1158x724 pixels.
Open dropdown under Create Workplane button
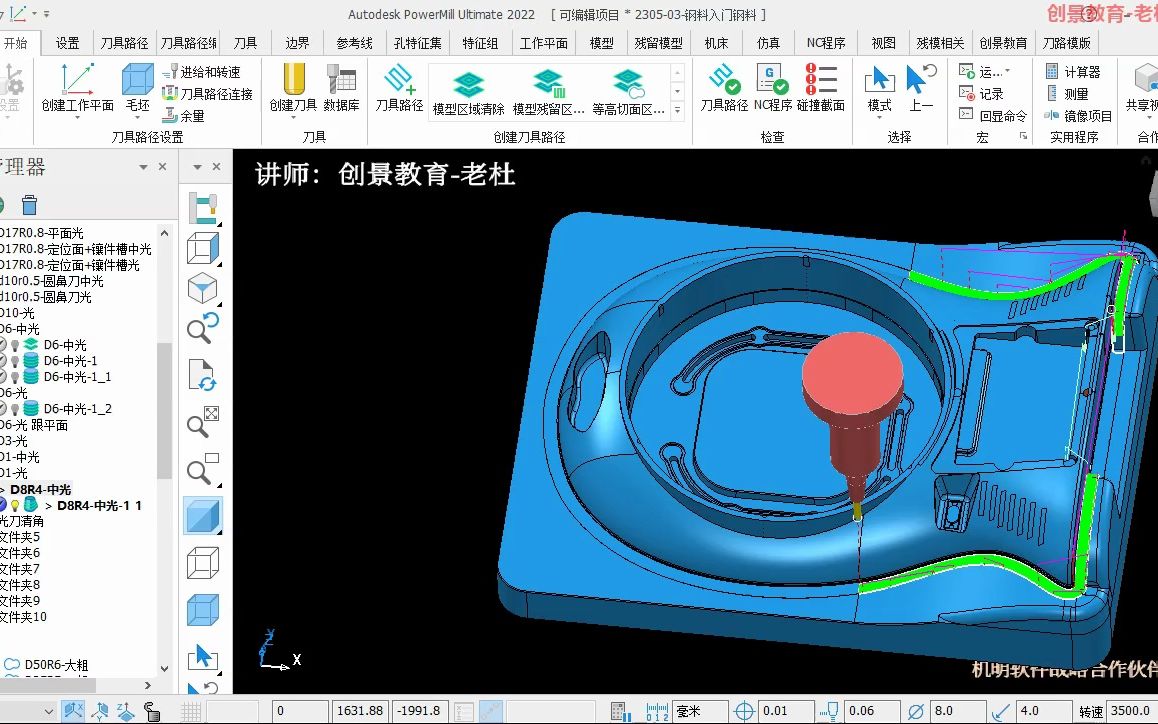(77, 117)
